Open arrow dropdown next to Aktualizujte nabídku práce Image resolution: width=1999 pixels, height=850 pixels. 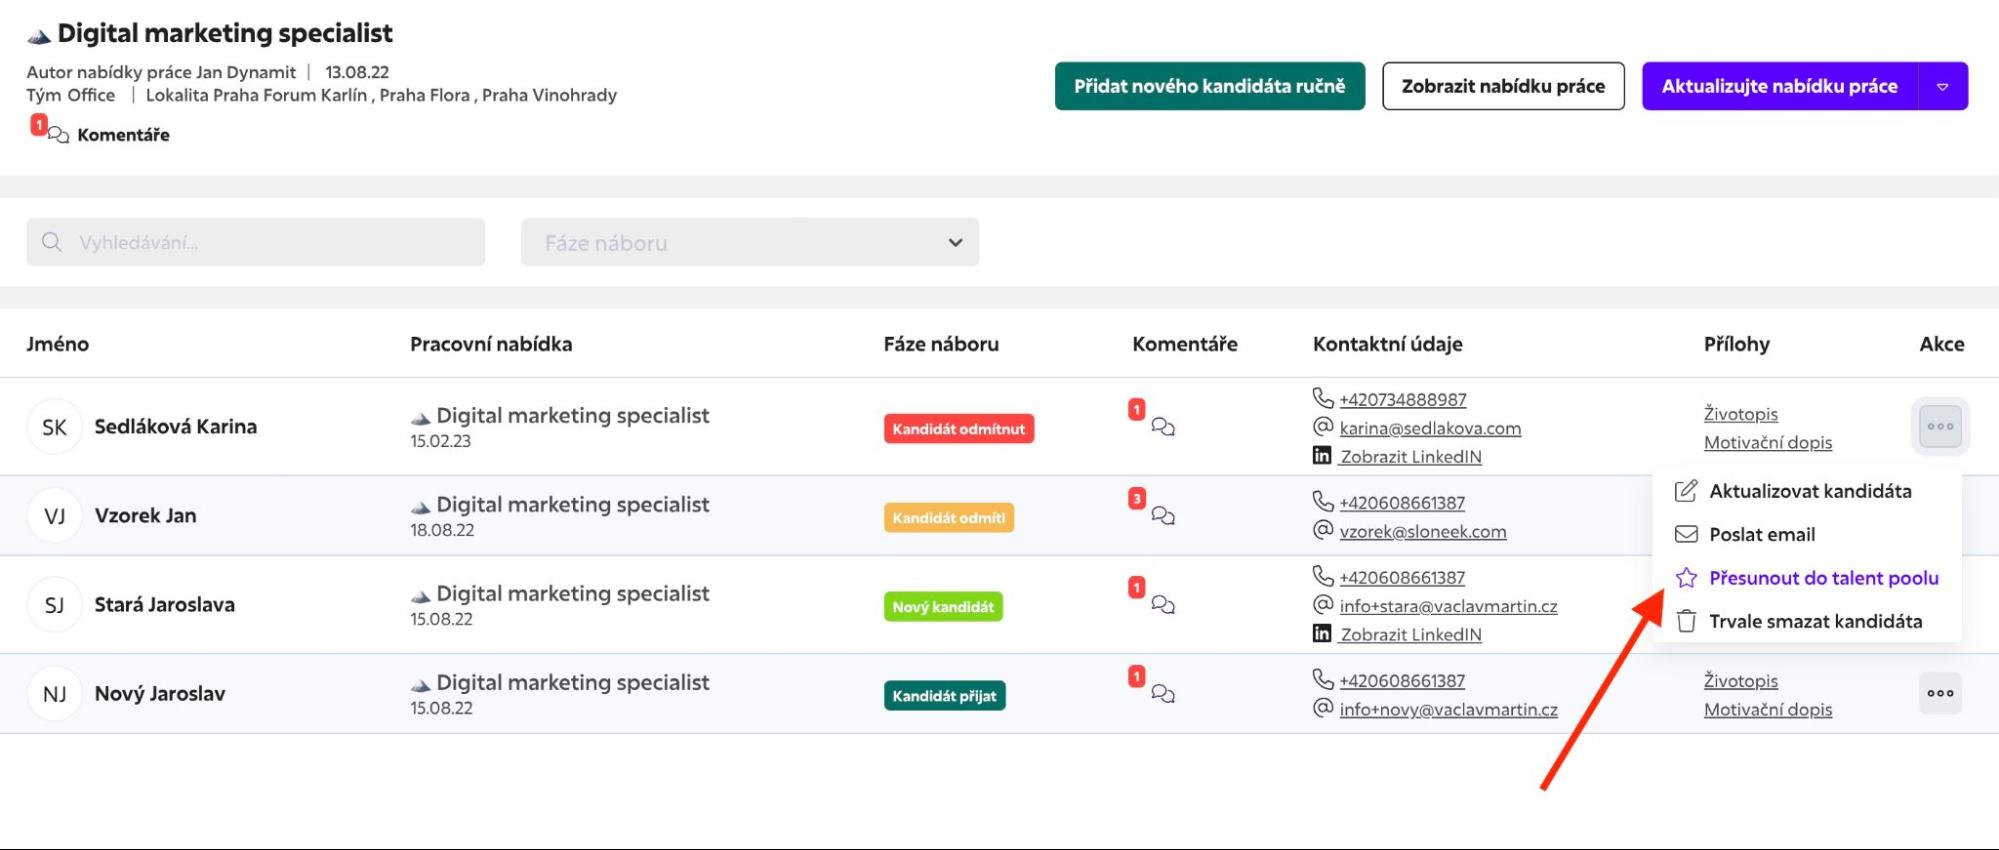point(1942,87)
